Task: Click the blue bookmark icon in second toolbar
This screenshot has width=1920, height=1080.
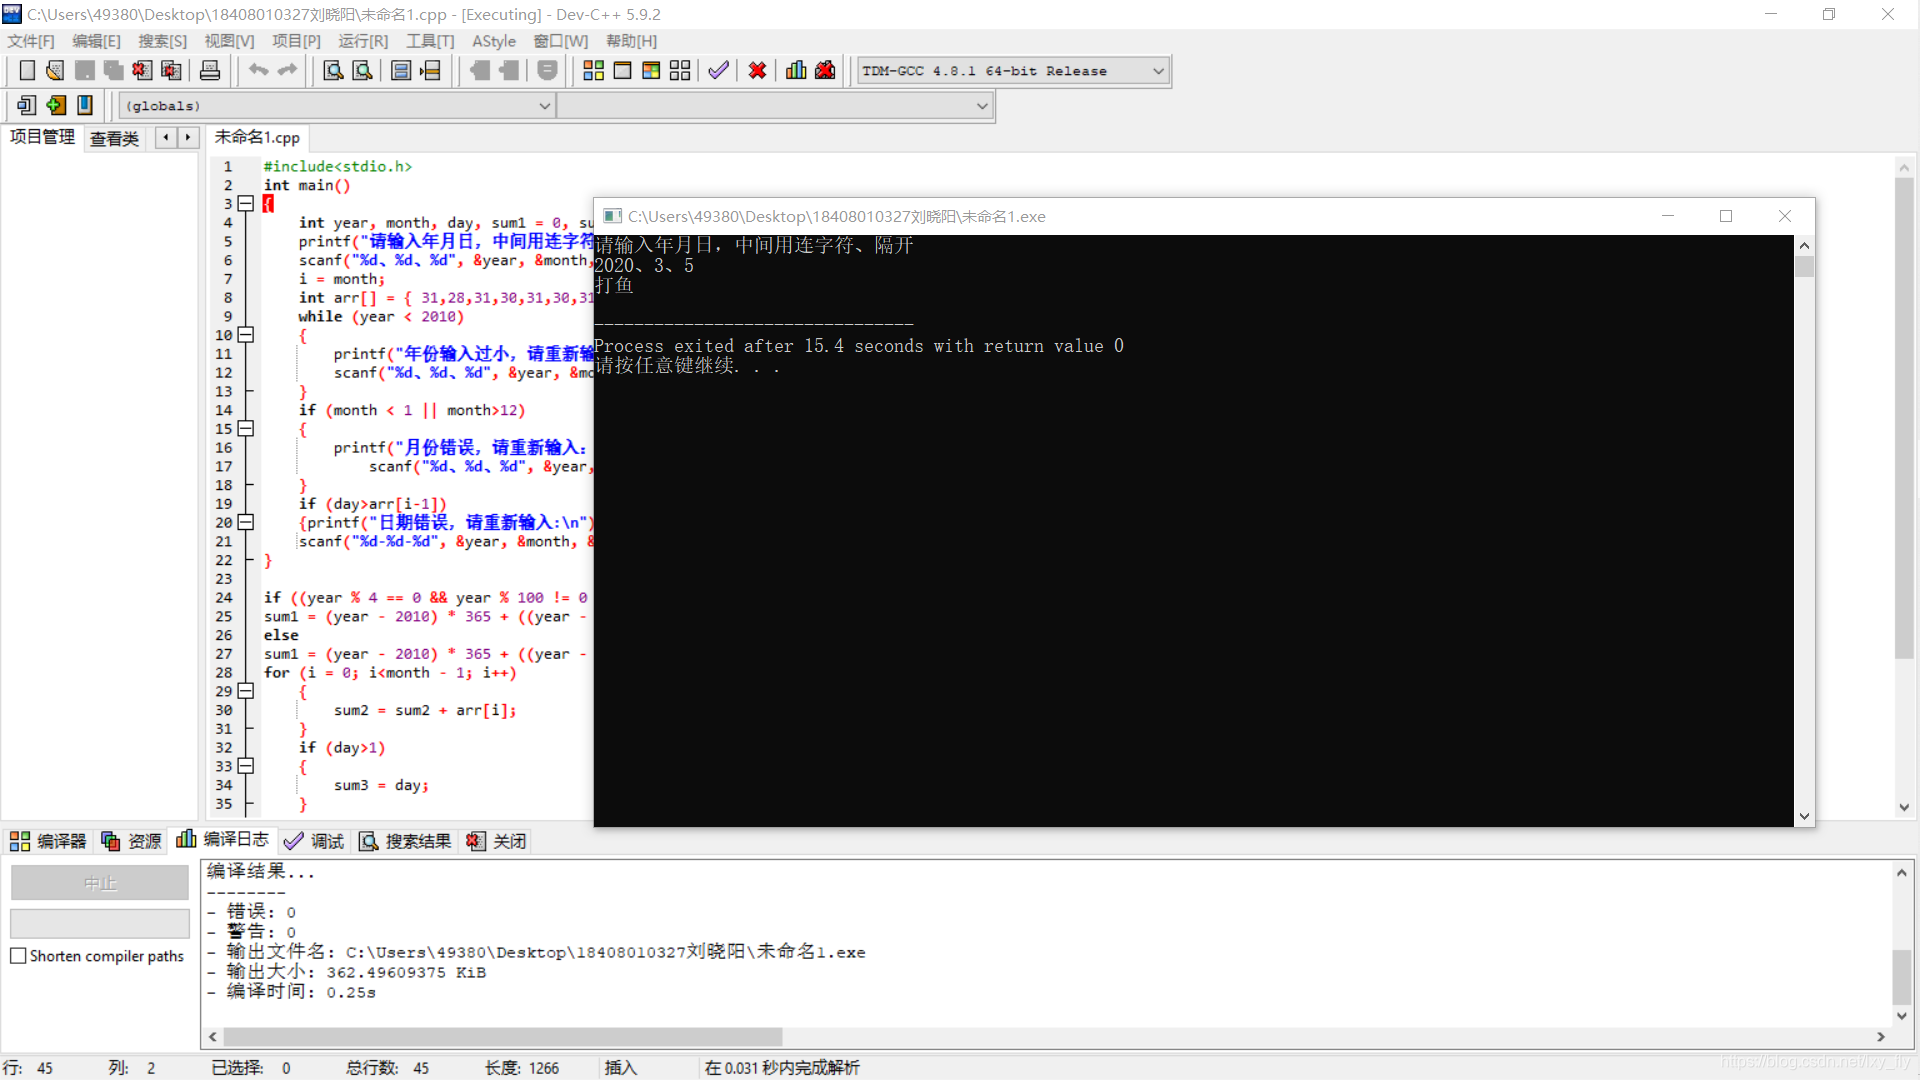Action: pos(85,105)
